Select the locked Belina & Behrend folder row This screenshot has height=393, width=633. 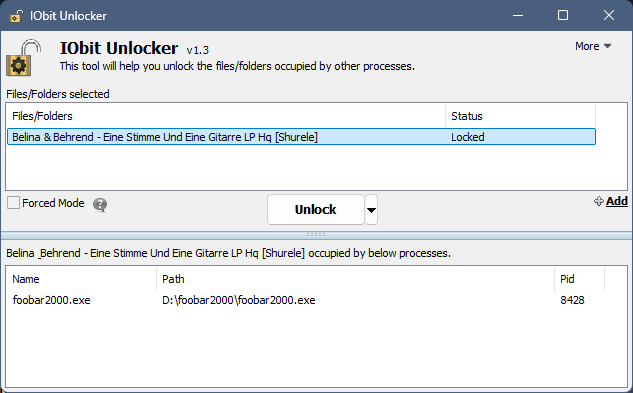(302, 137)
